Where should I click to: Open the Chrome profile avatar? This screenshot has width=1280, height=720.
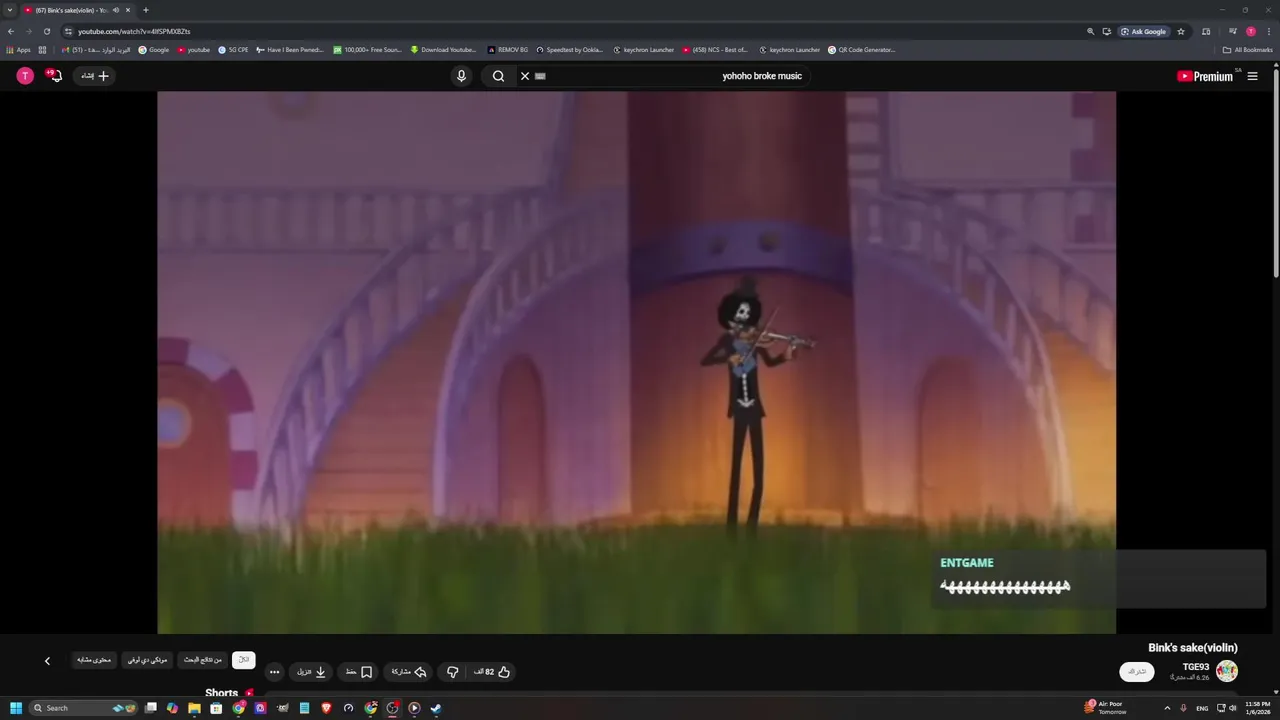click(1250, 31)
